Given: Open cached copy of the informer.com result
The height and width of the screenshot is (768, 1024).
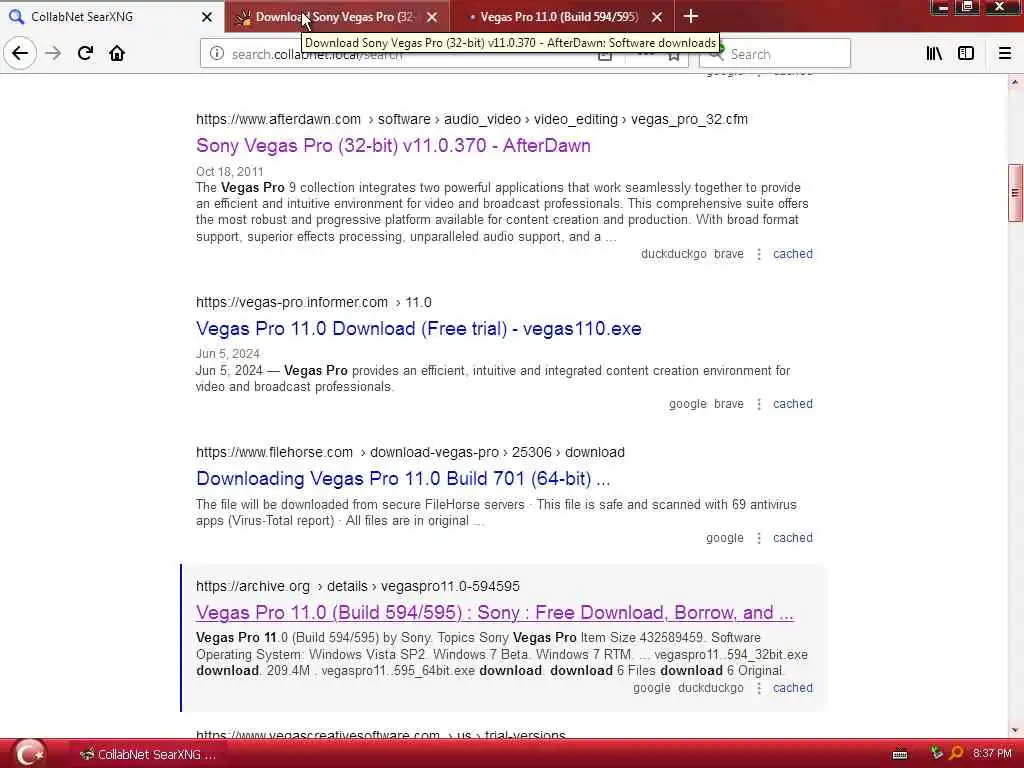Looking at the screenshot, I should coord(793,404).
